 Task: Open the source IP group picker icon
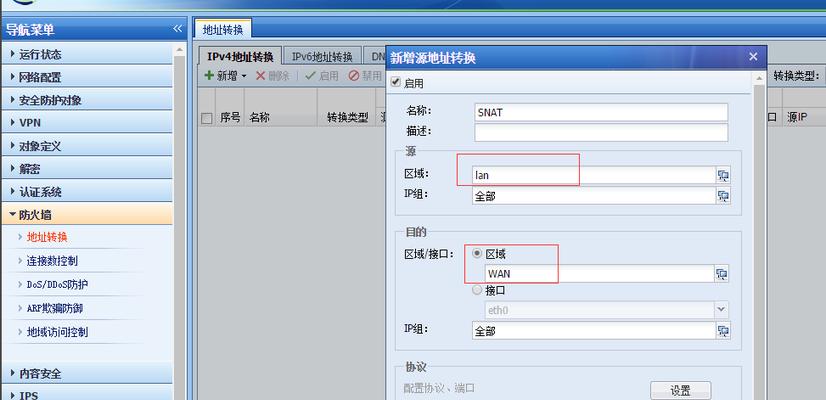click(723, 196)
